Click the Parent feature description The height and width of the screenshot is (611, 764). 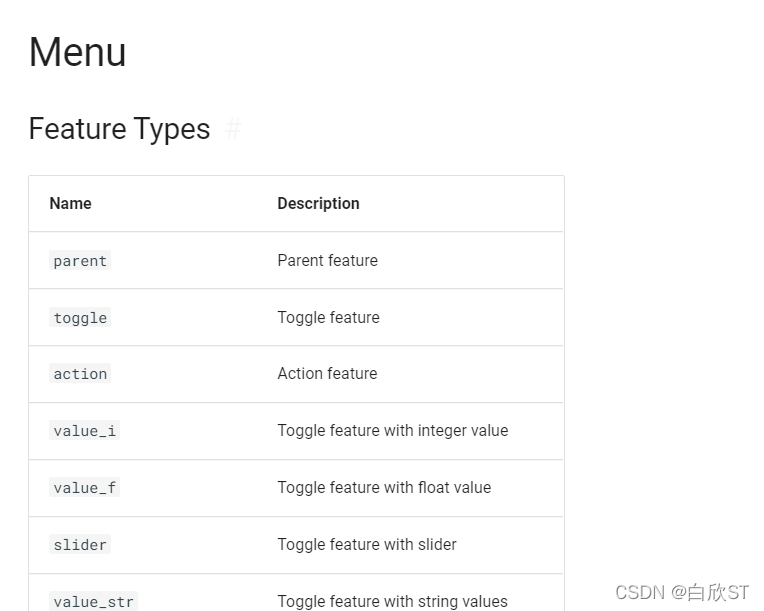(327, 261)
